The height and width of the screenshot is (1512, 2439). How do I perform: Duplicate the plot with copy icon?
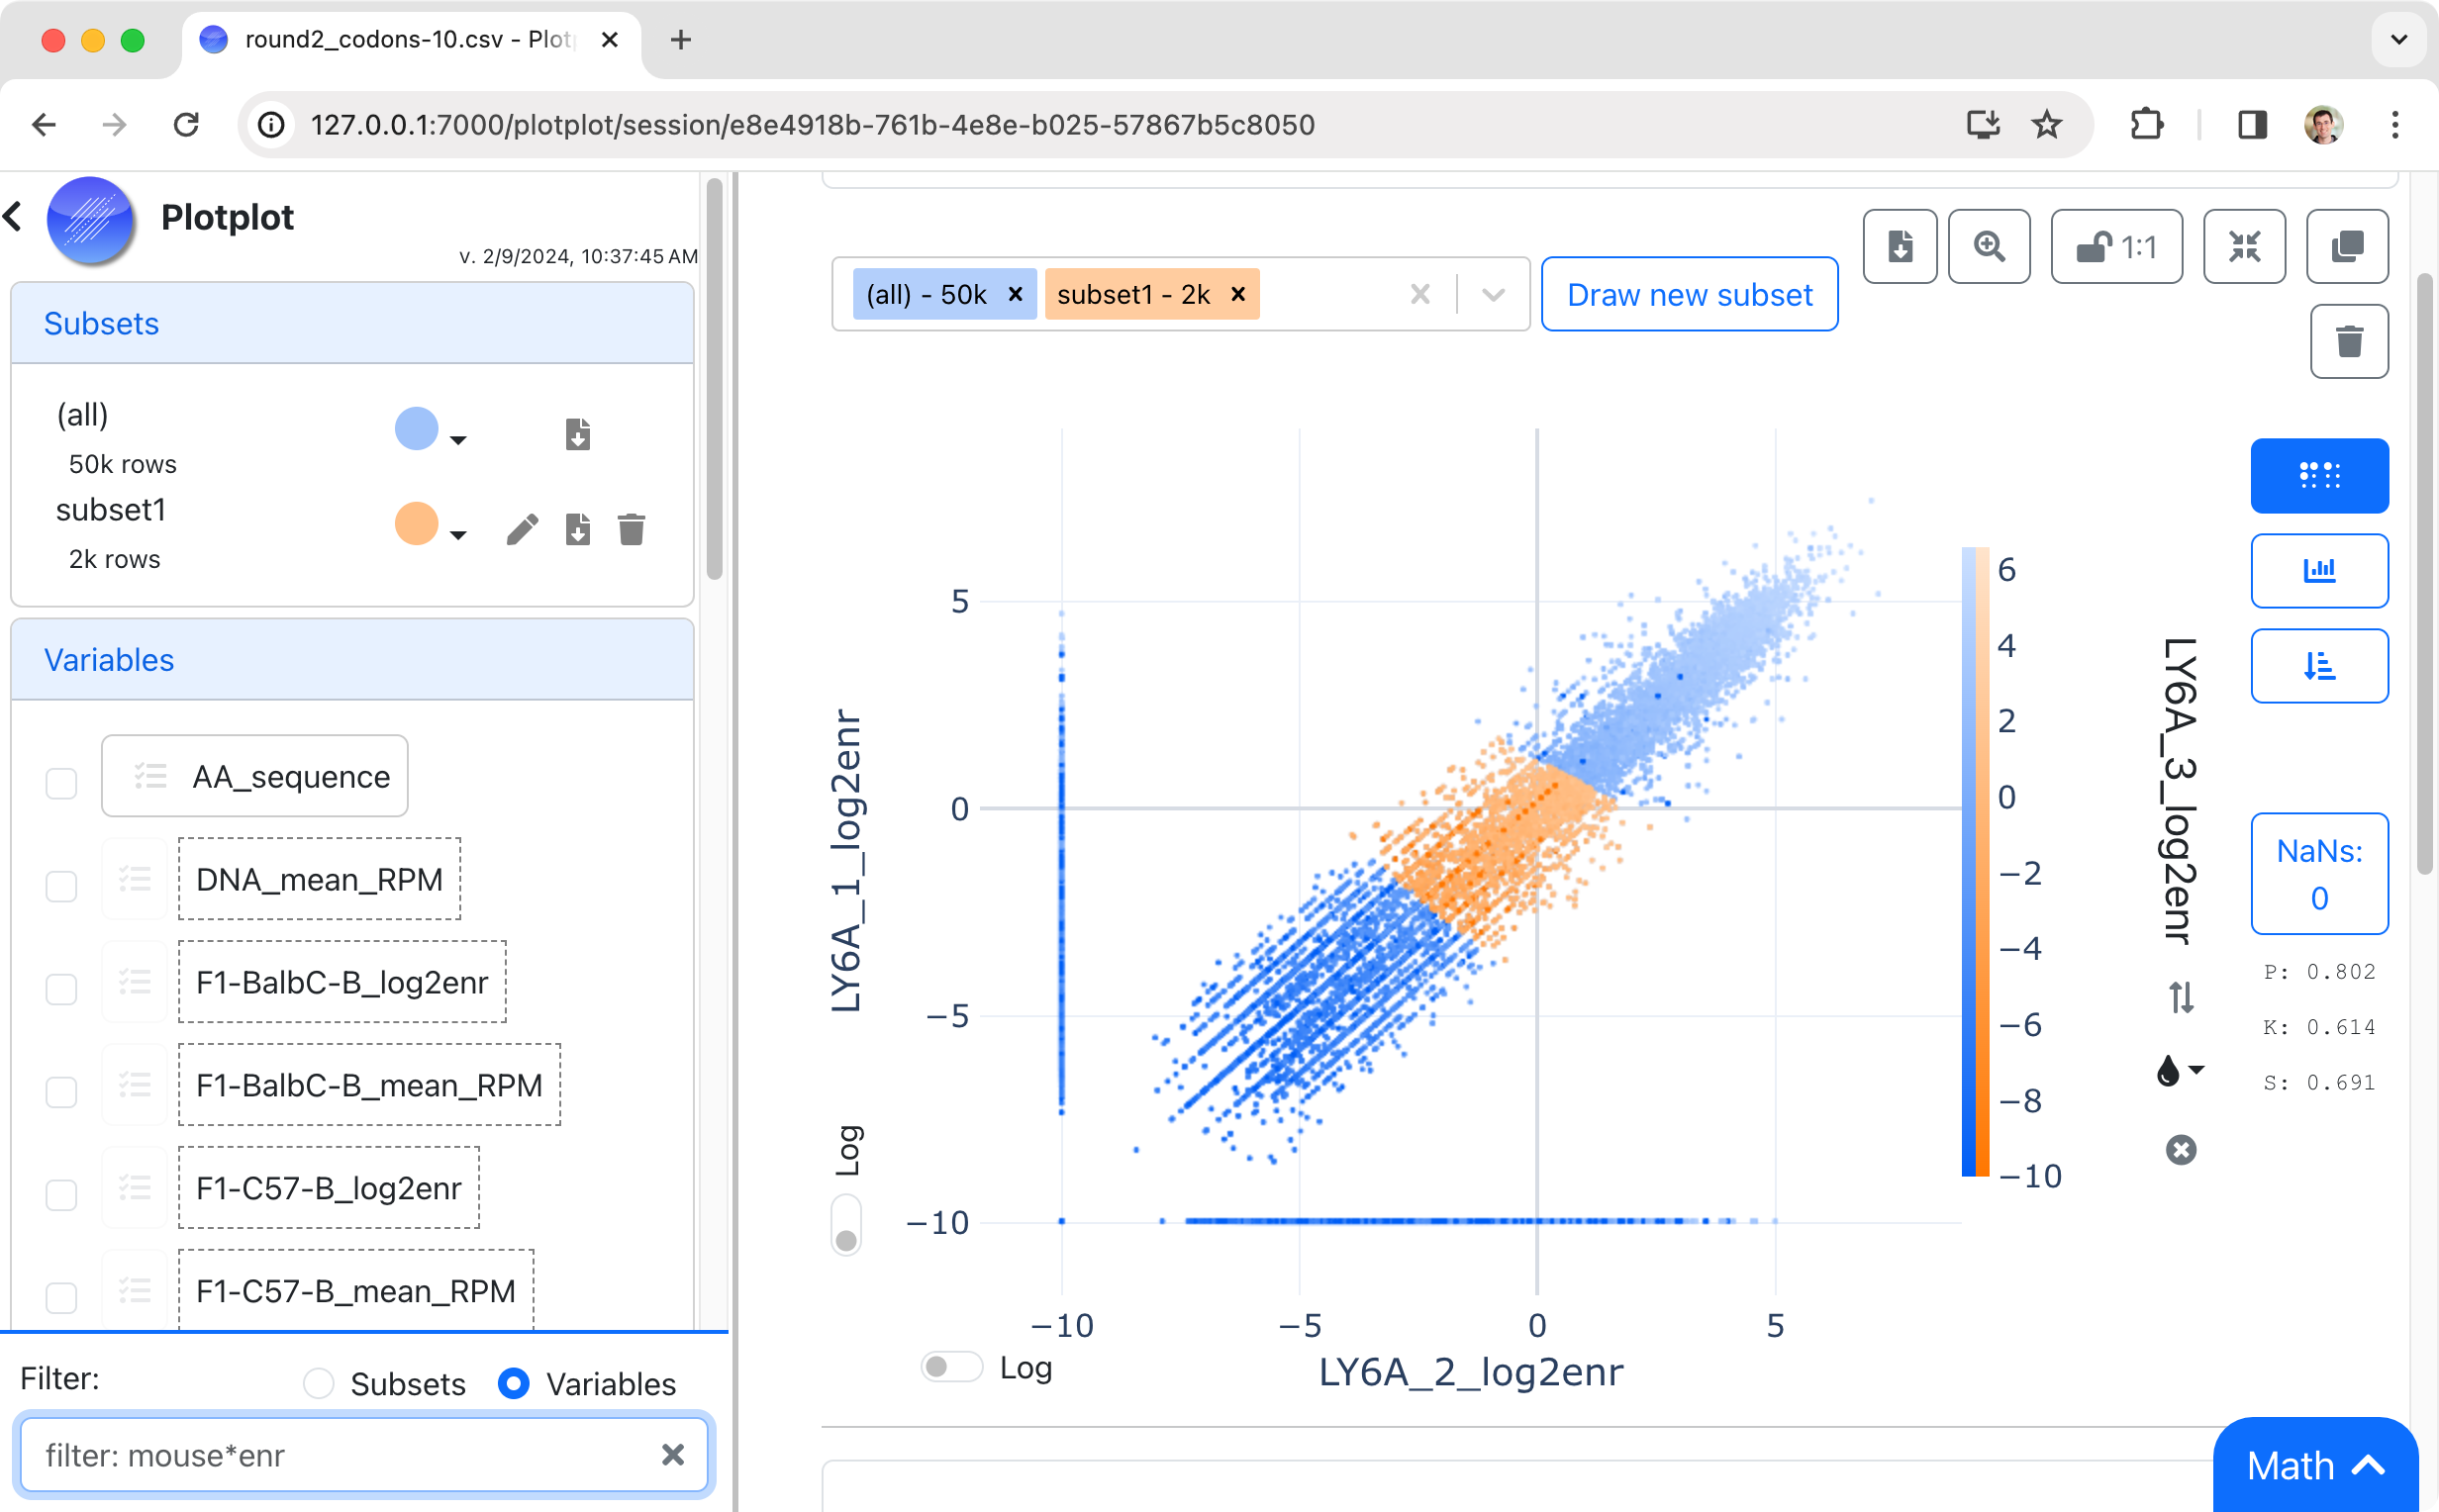pyautogui.click(x=2347, y=246)
